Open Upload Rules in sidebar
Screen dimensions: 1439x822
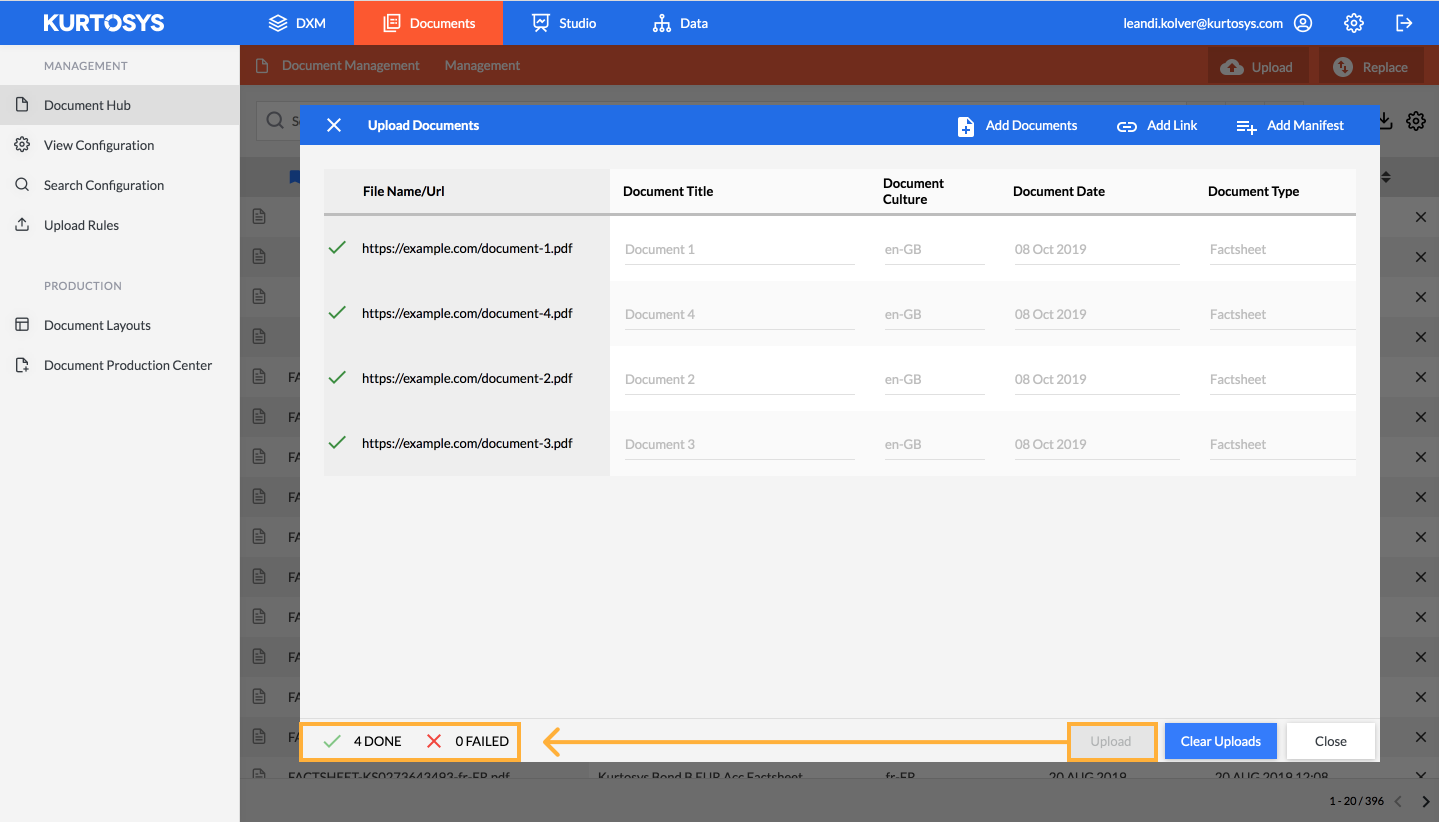point(120,225)
